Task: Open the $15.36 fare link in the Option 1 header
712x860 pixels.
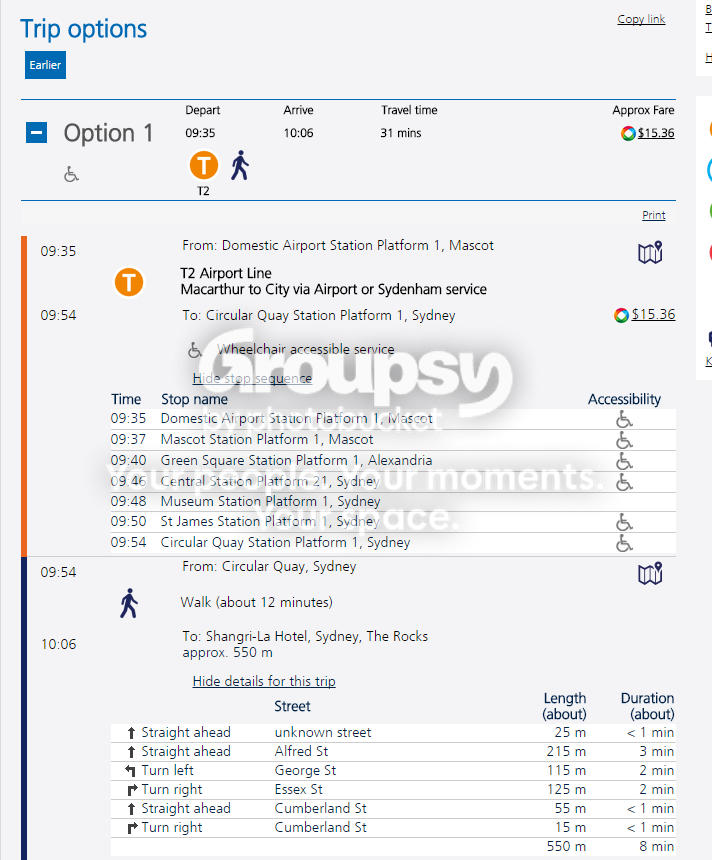Action: (x=656, y=133)
